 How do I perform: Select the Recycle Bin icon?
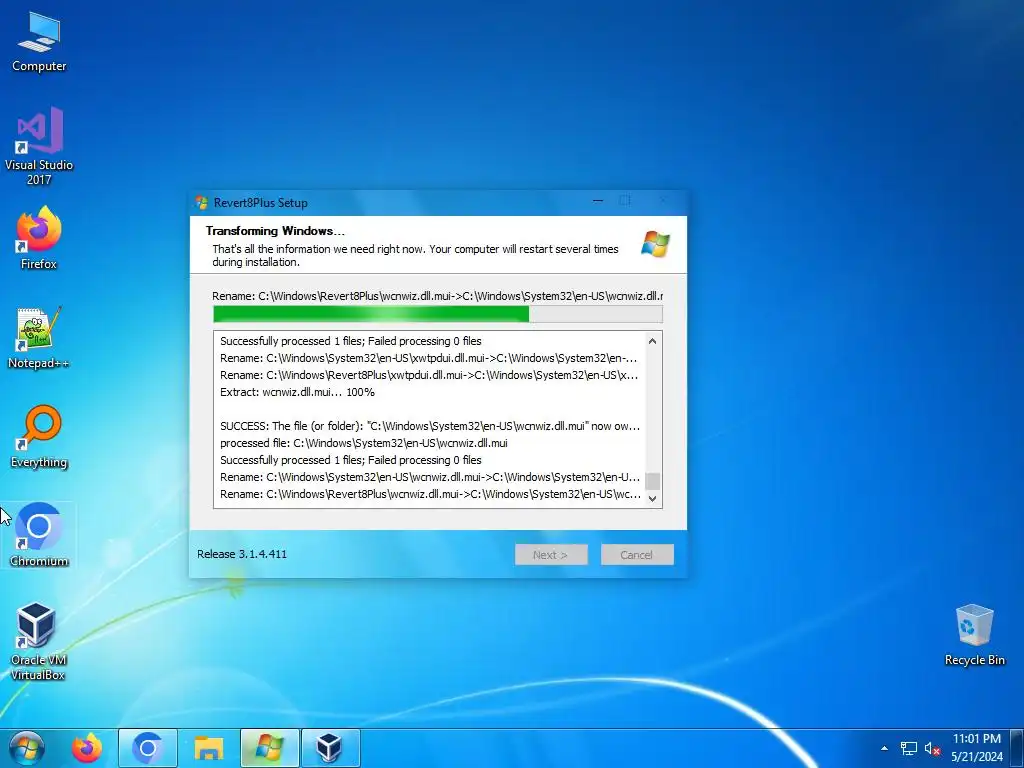974,634
